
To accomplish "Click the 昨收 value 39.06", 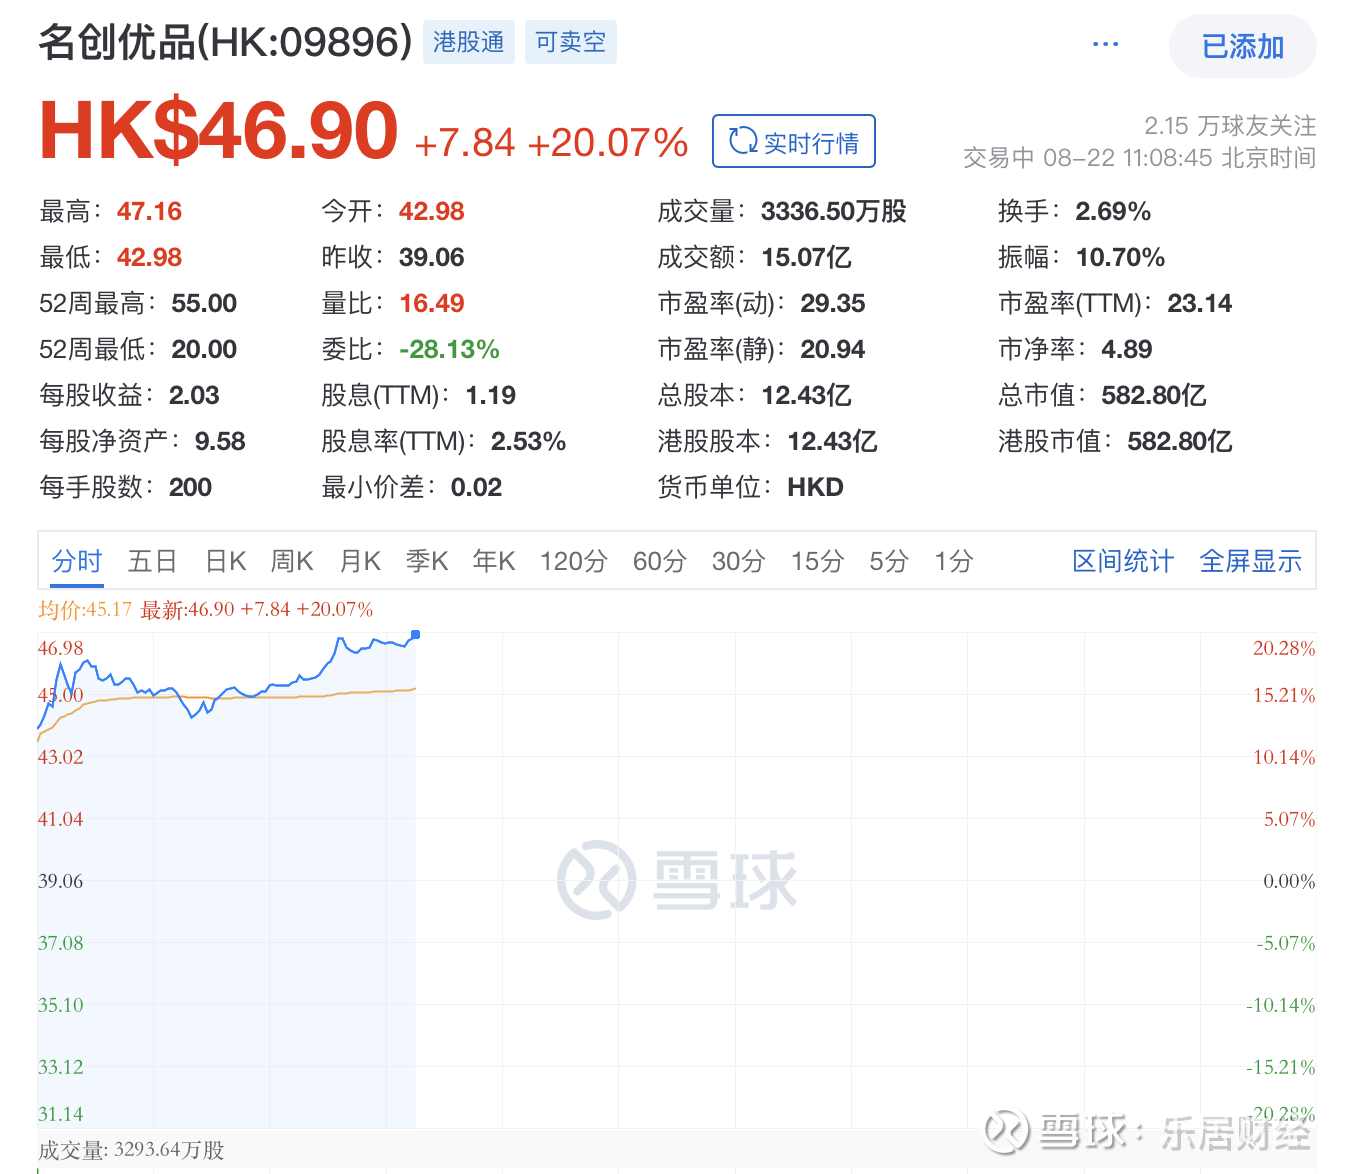I will click(x=432, y=257).
